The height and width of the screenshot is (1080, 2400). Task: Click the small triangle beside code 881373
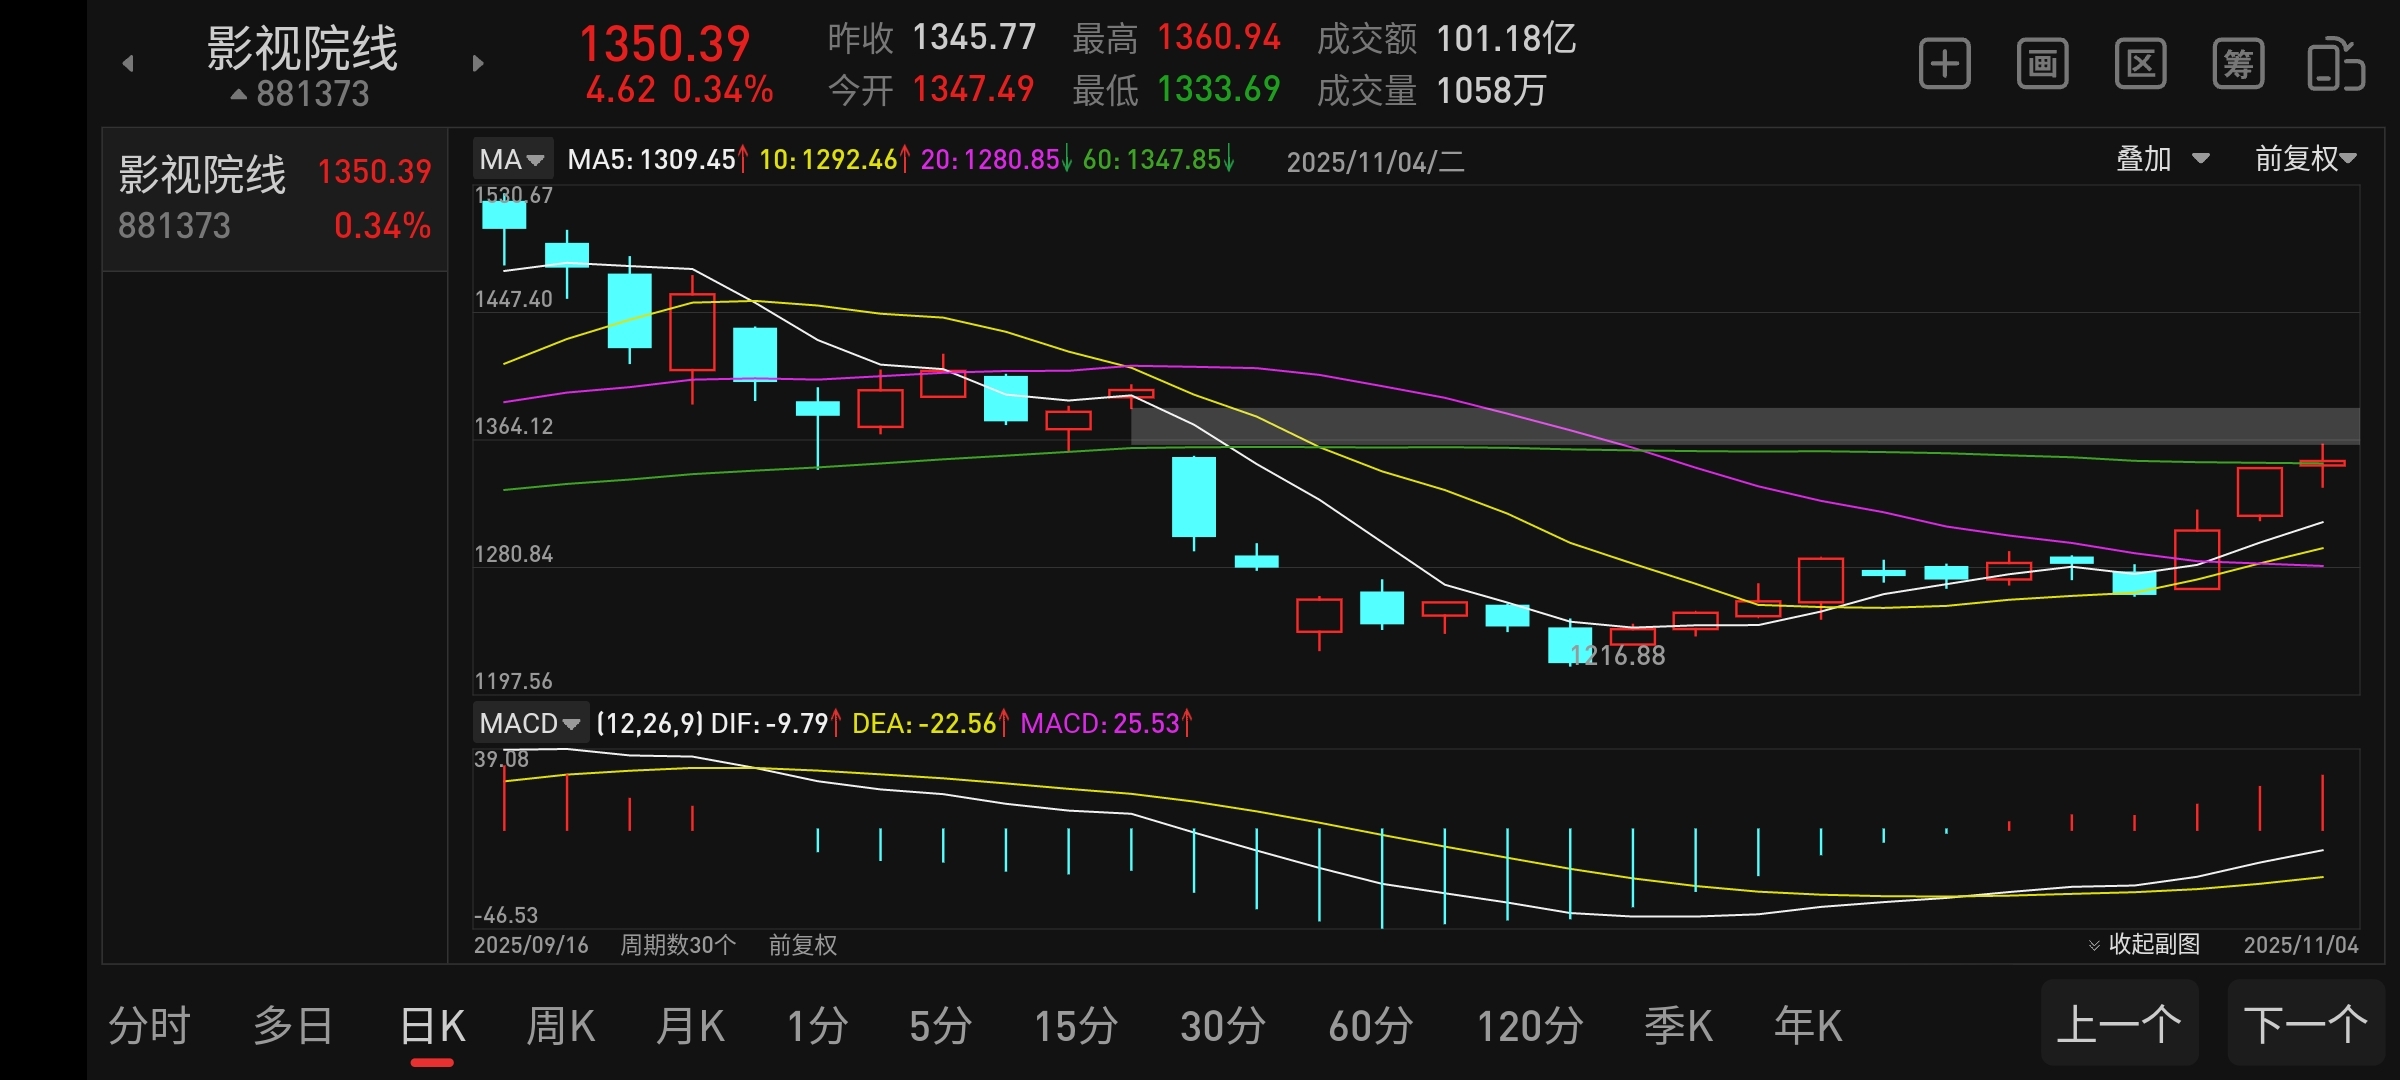coord(238,95)
